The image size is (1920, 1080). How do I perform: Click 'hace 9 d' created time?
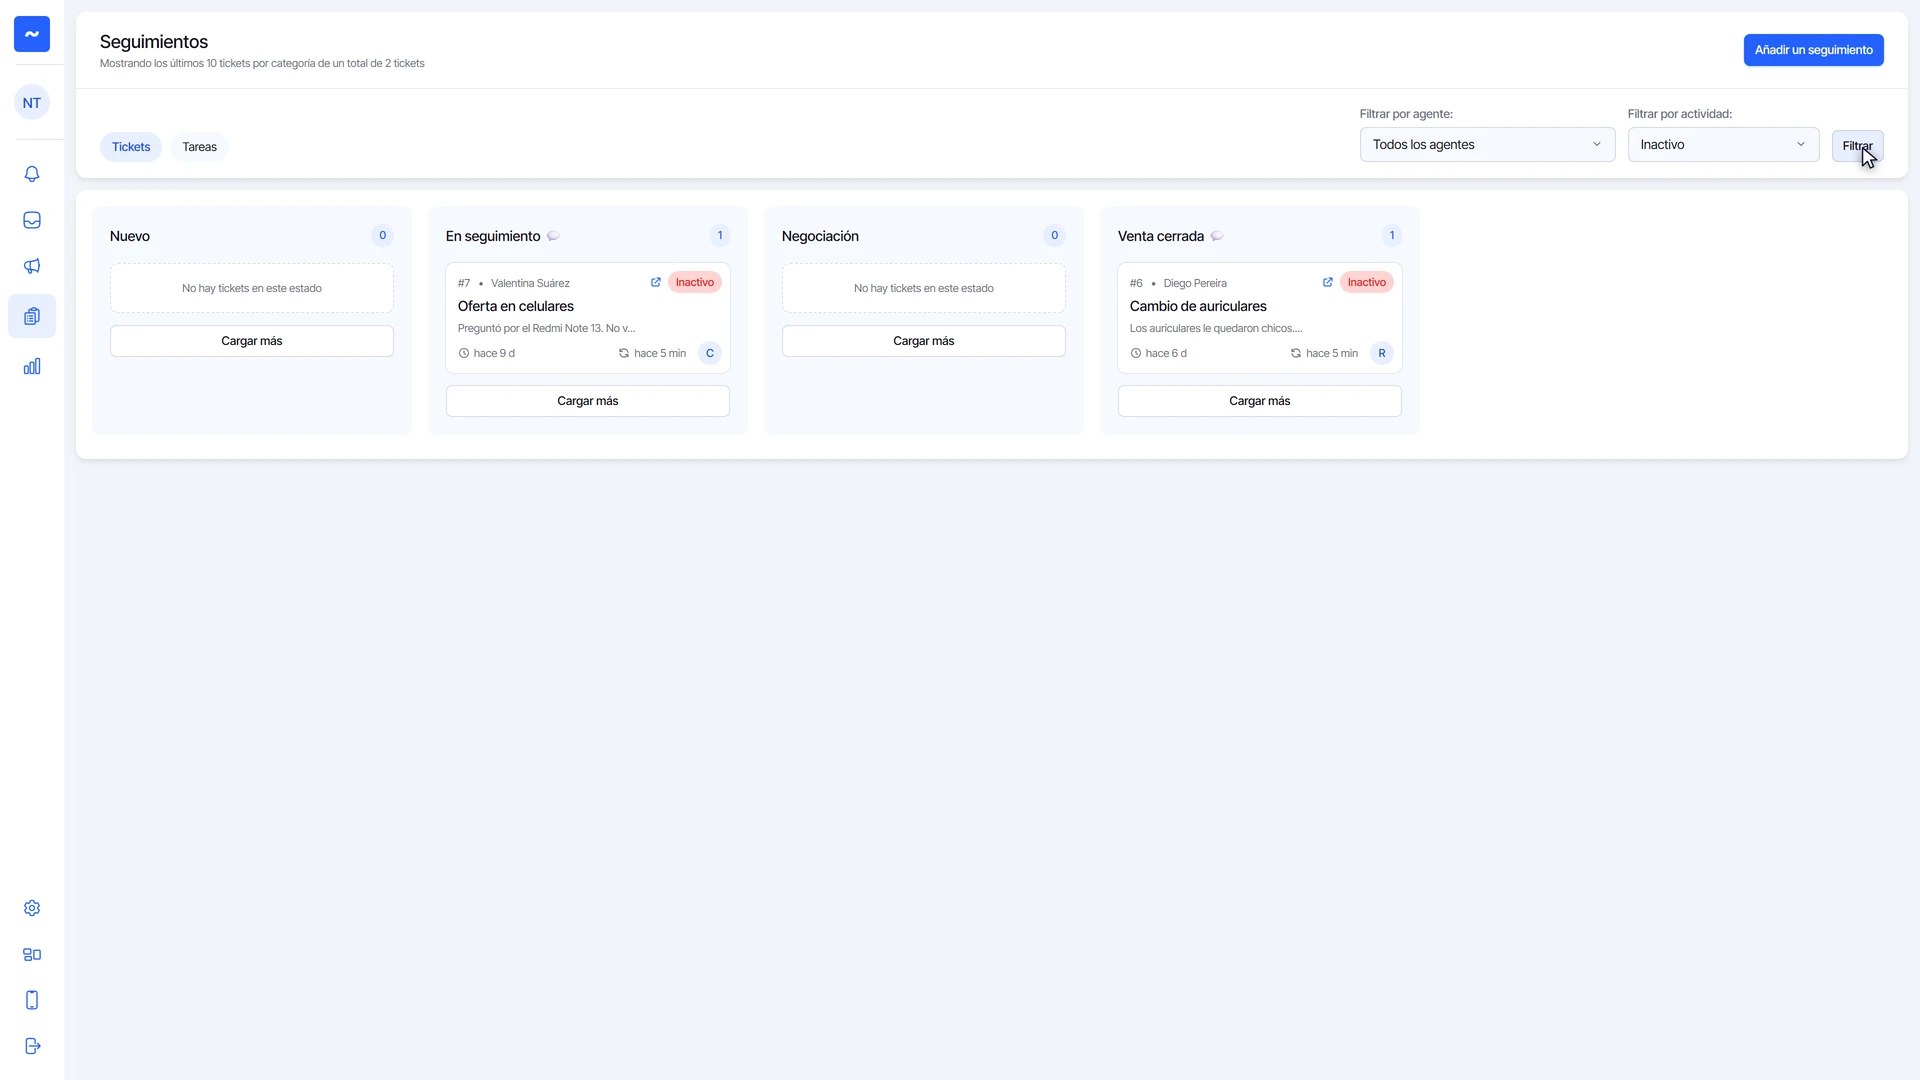click(487, 353)
